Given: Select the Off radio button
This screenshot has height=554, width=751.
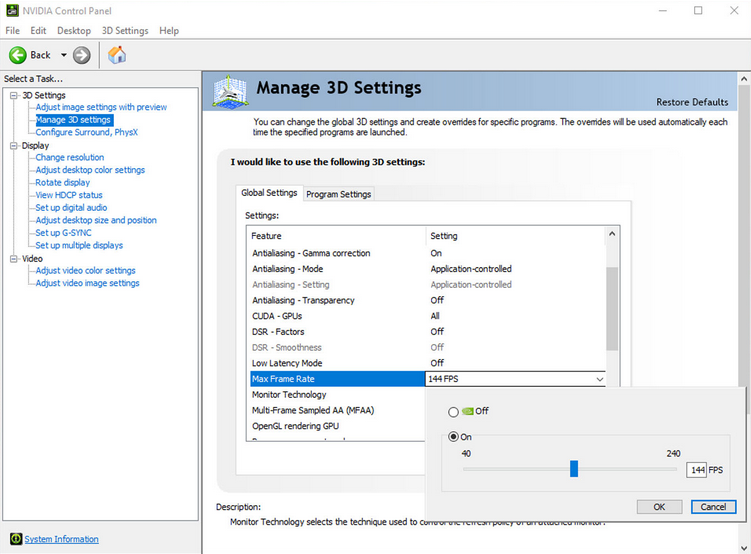Looking at the screenshot, I should [454, 411].
